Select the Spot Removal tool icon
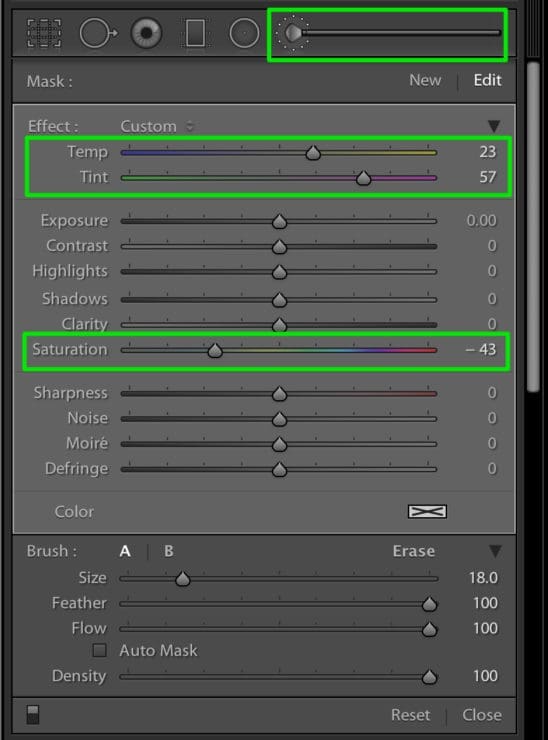This screenshot has height=740, width=548. click(98, 33)
